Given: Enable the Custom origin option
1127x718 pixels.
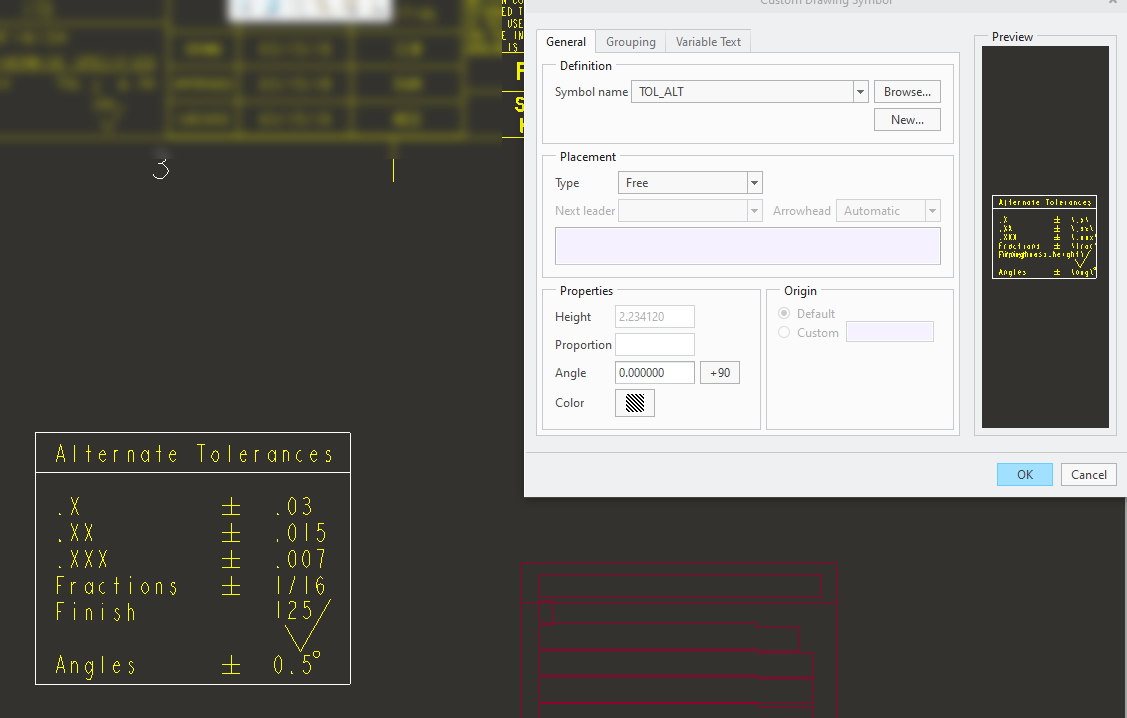Looking at the screenshot, I should point(783,332).
